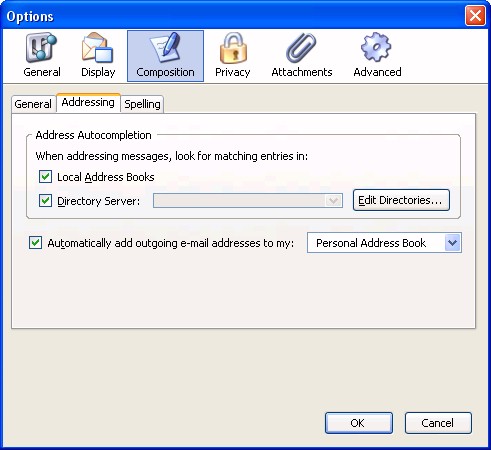Switch to the General sub-tab
Viewport: 491px width, 450px height.
tap(33, 104)
